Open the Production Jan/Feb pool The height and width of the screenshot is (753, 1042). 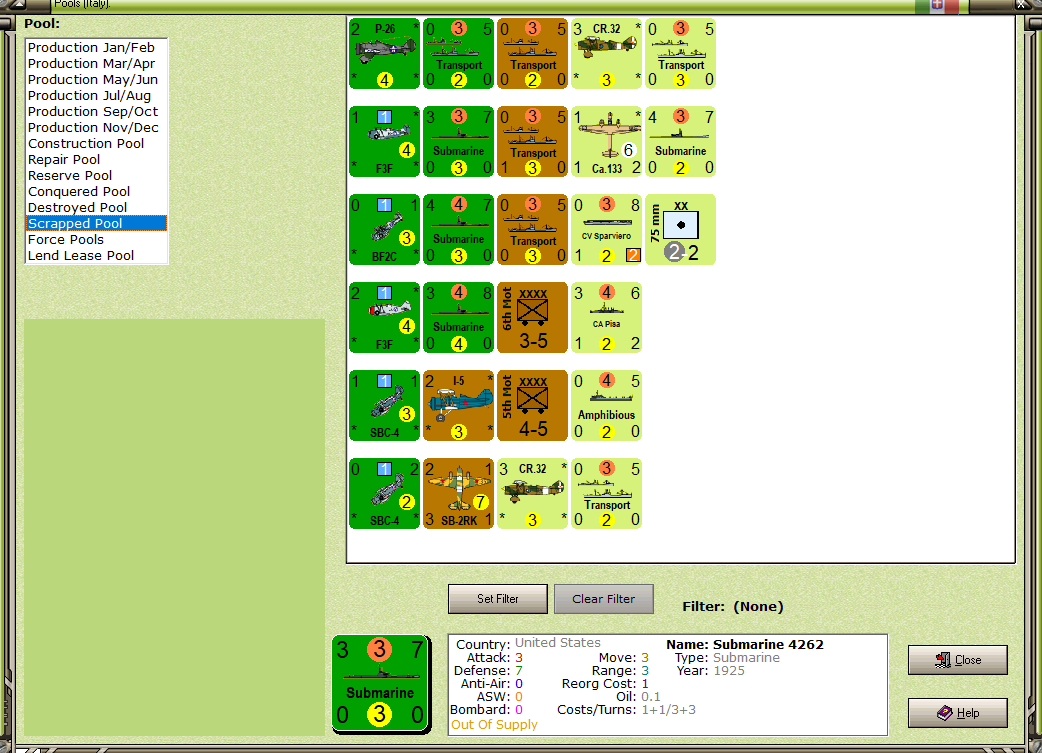pos(96,48)
